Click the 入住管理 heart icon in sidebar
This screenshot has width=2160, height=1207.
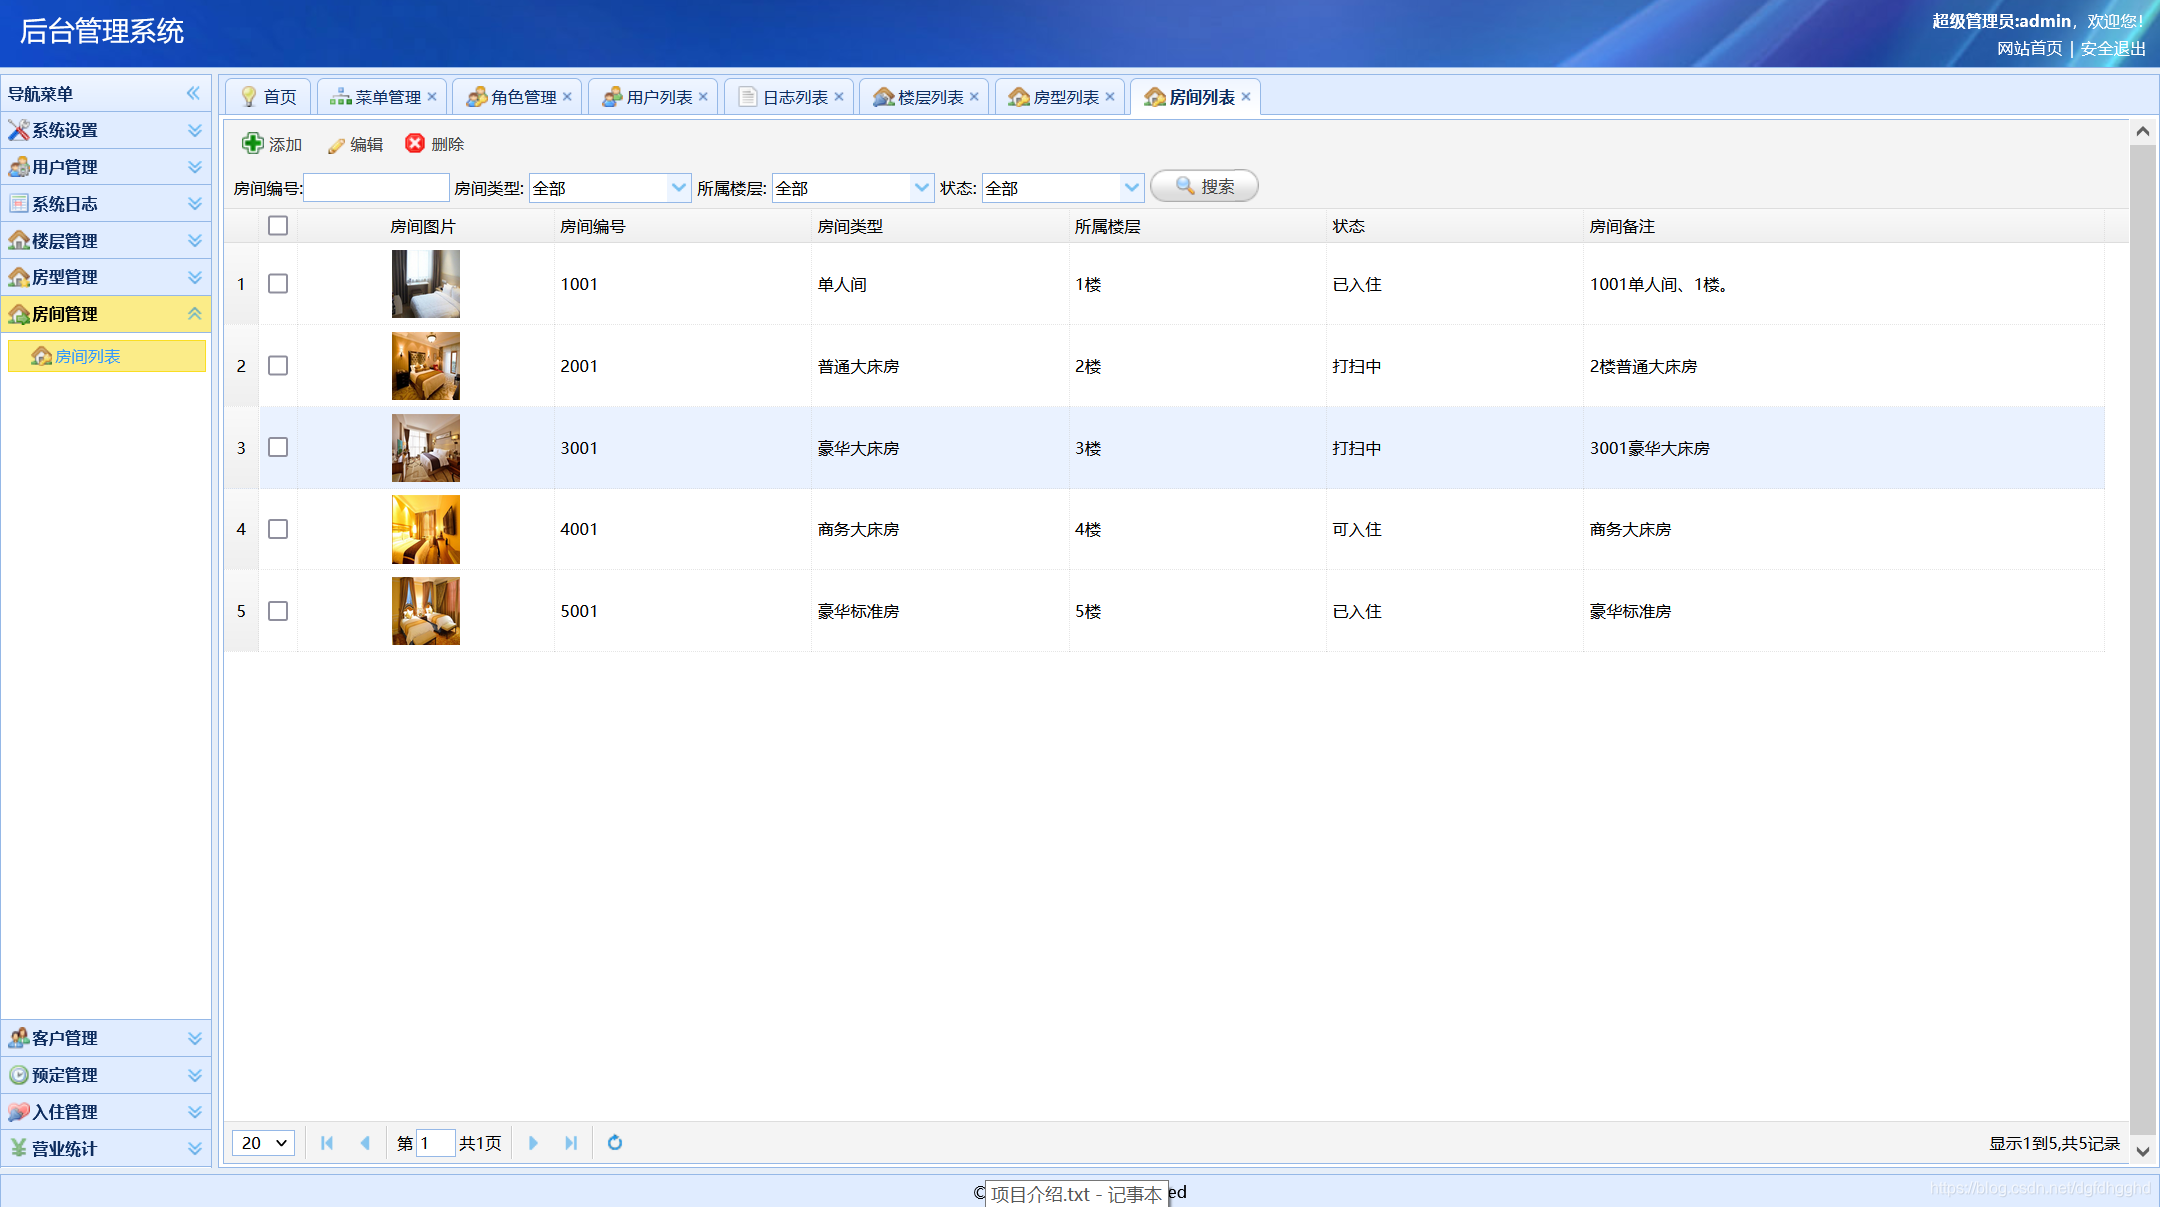coord(19,1112)
